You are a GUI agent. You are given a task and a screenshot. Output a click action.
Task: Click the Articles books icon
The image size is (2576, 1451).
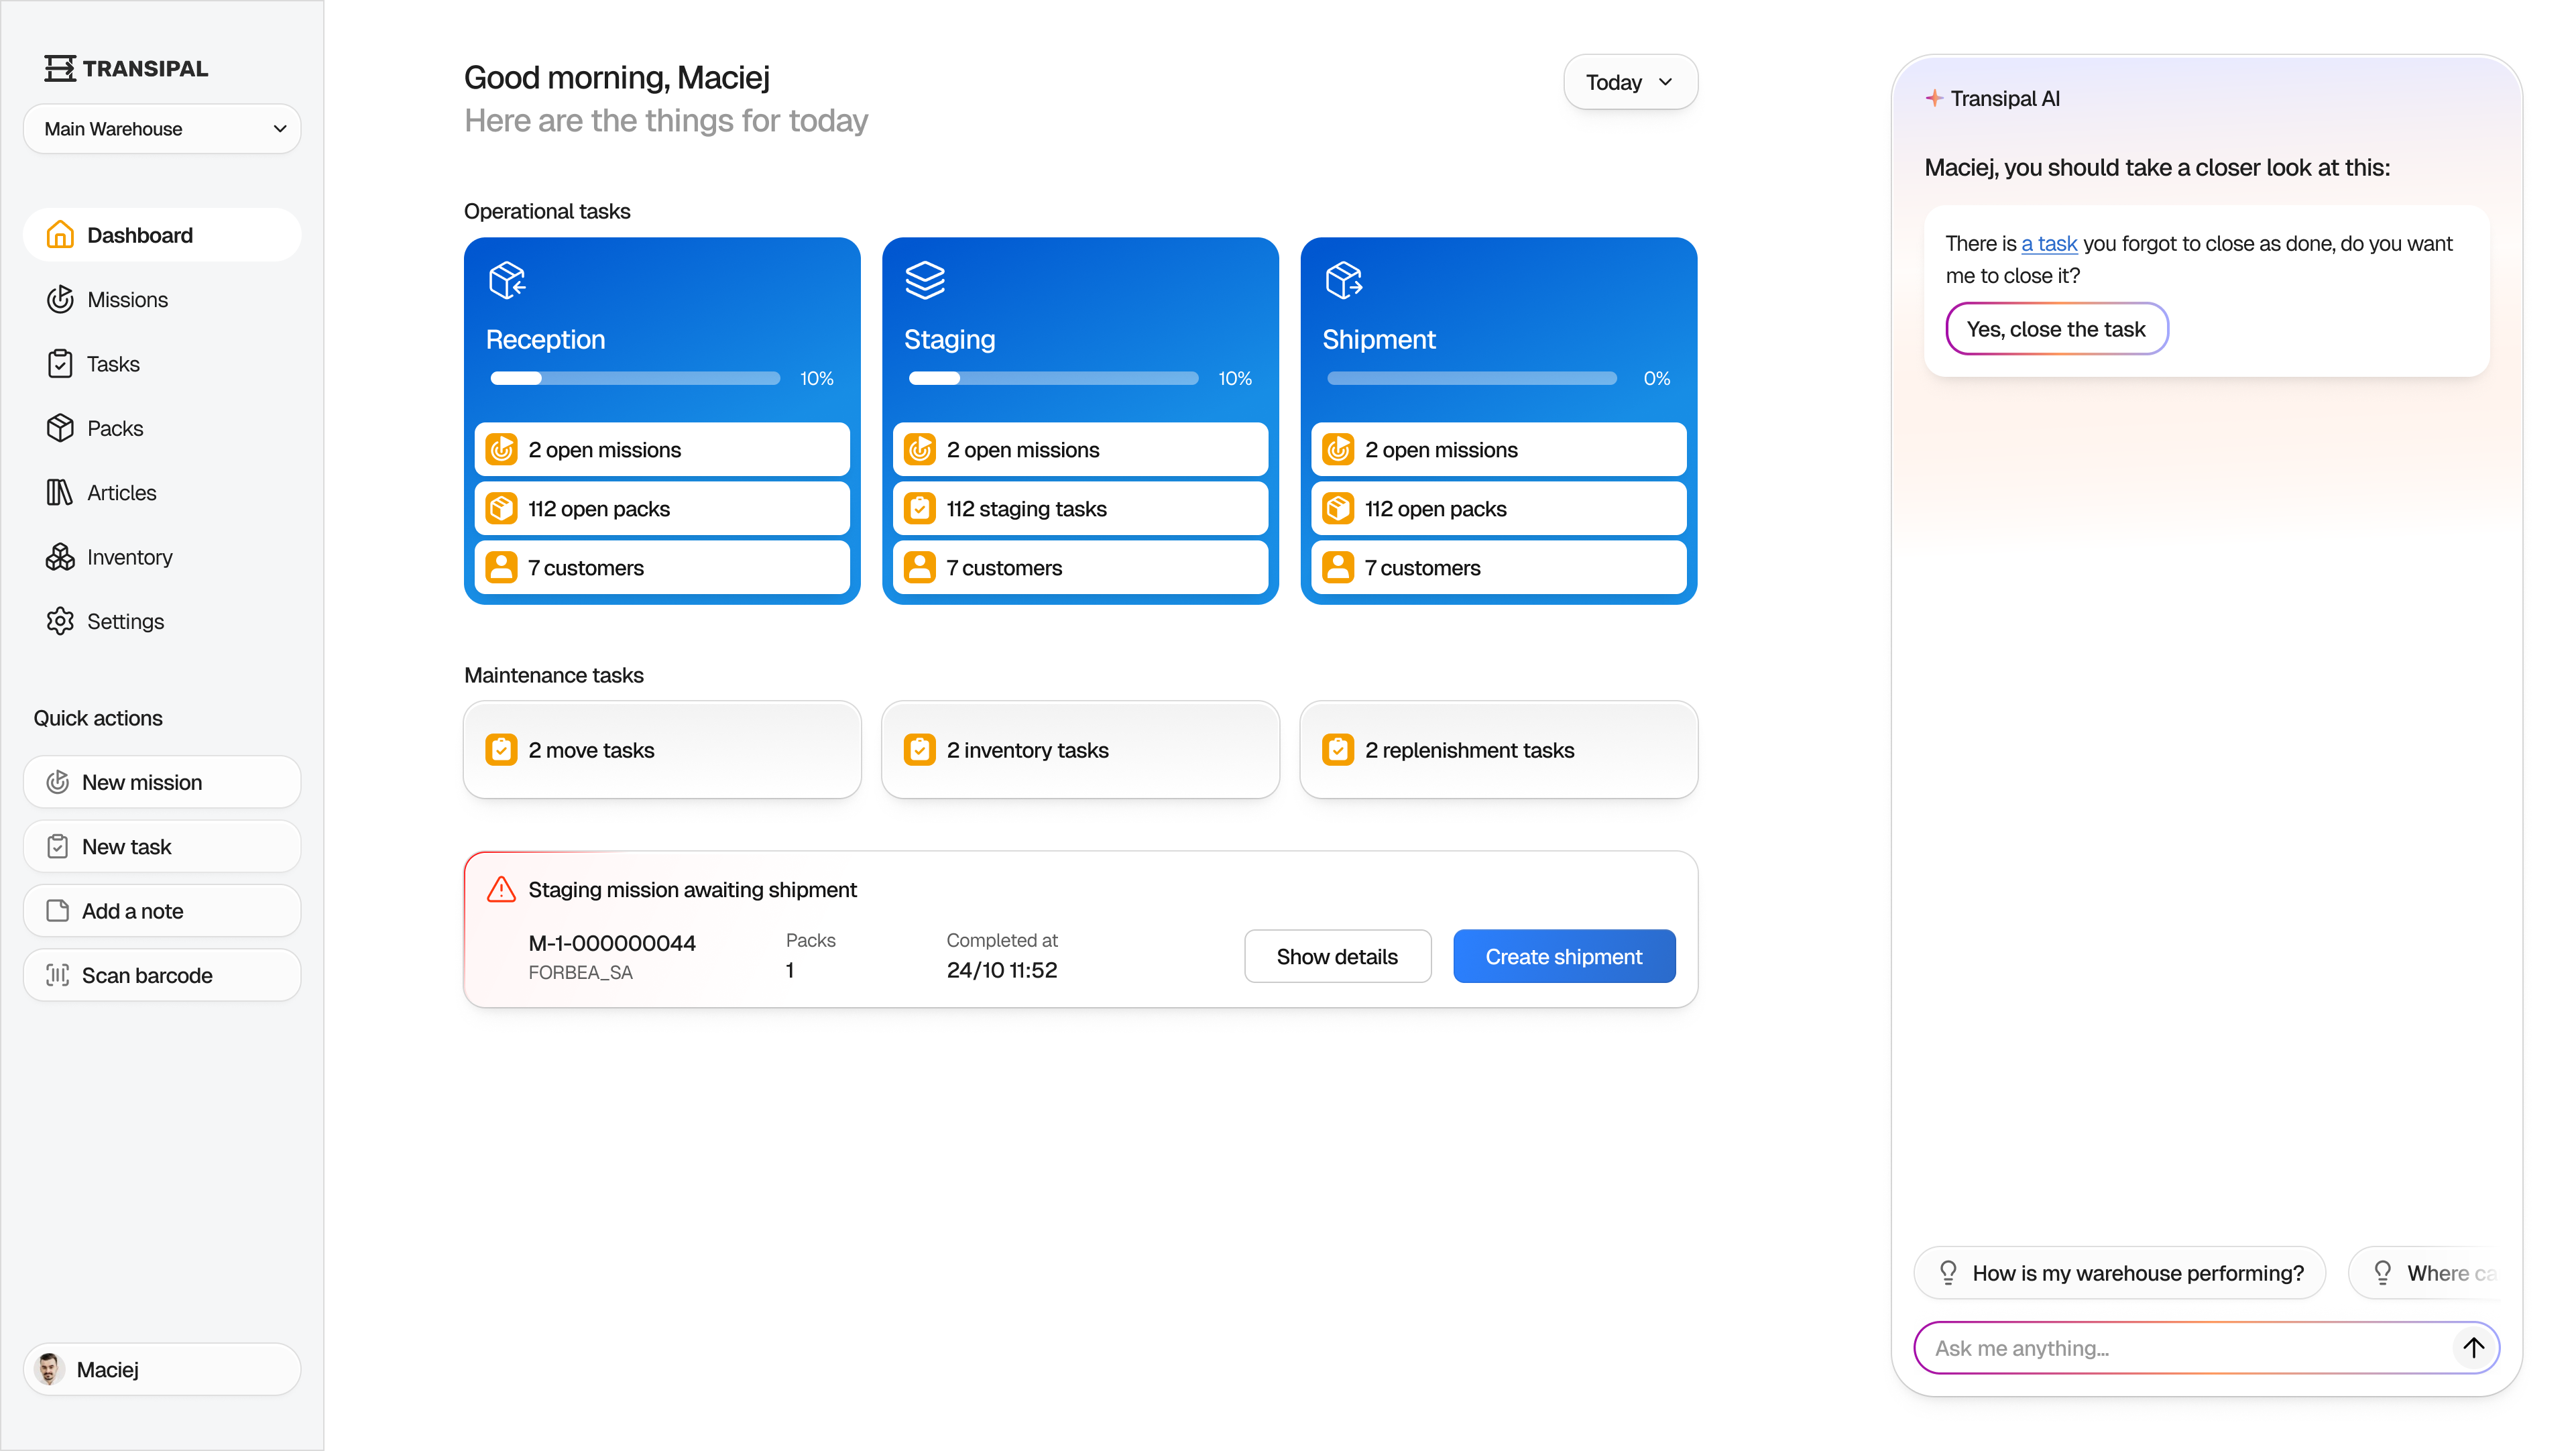(x=60, y=492)
